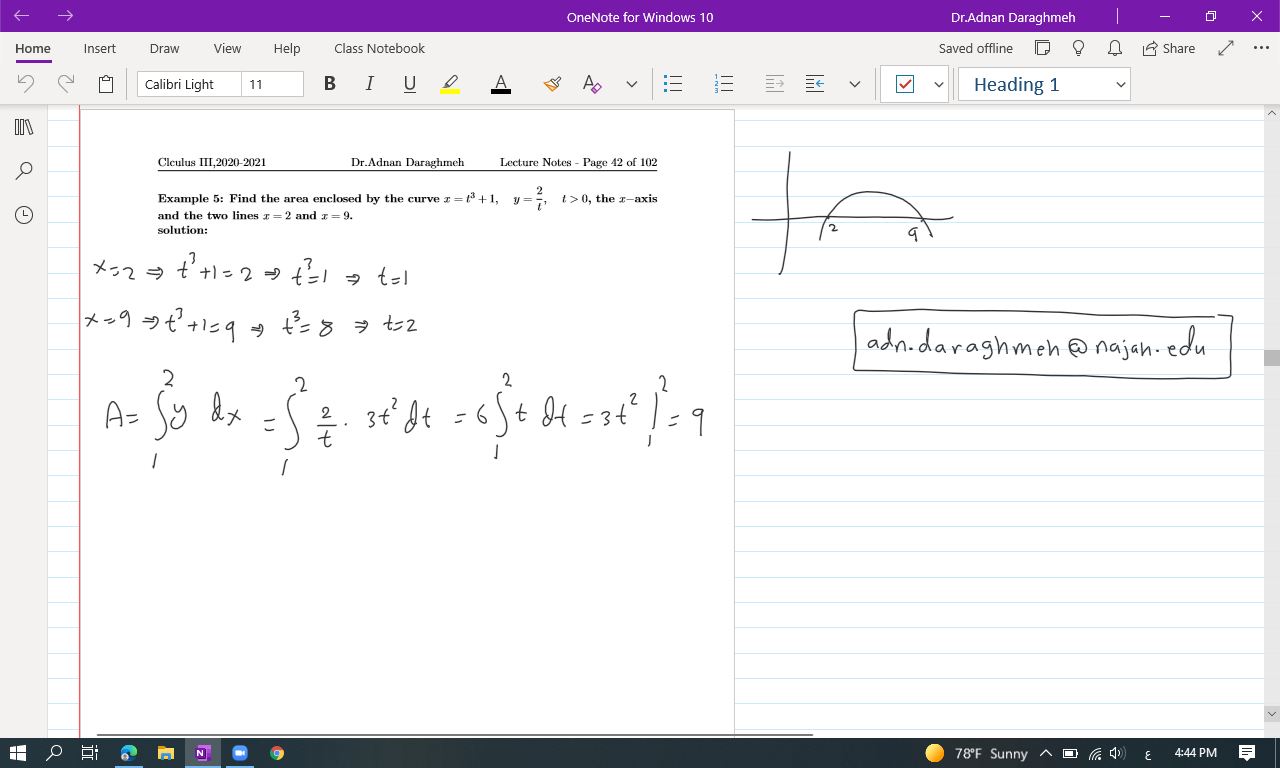Click the Redo arrow icon

(x=66, y=84)
